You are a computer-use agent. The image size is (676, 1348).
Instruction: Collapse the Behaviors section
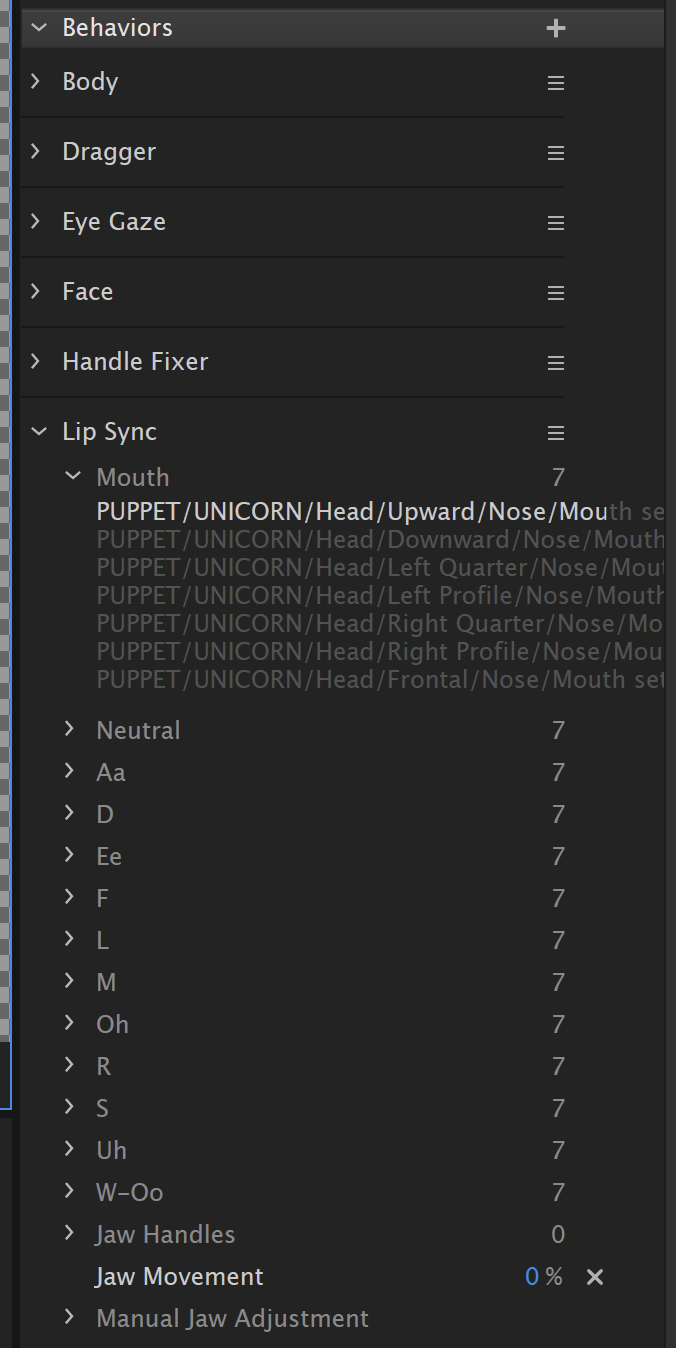[39, 28]
